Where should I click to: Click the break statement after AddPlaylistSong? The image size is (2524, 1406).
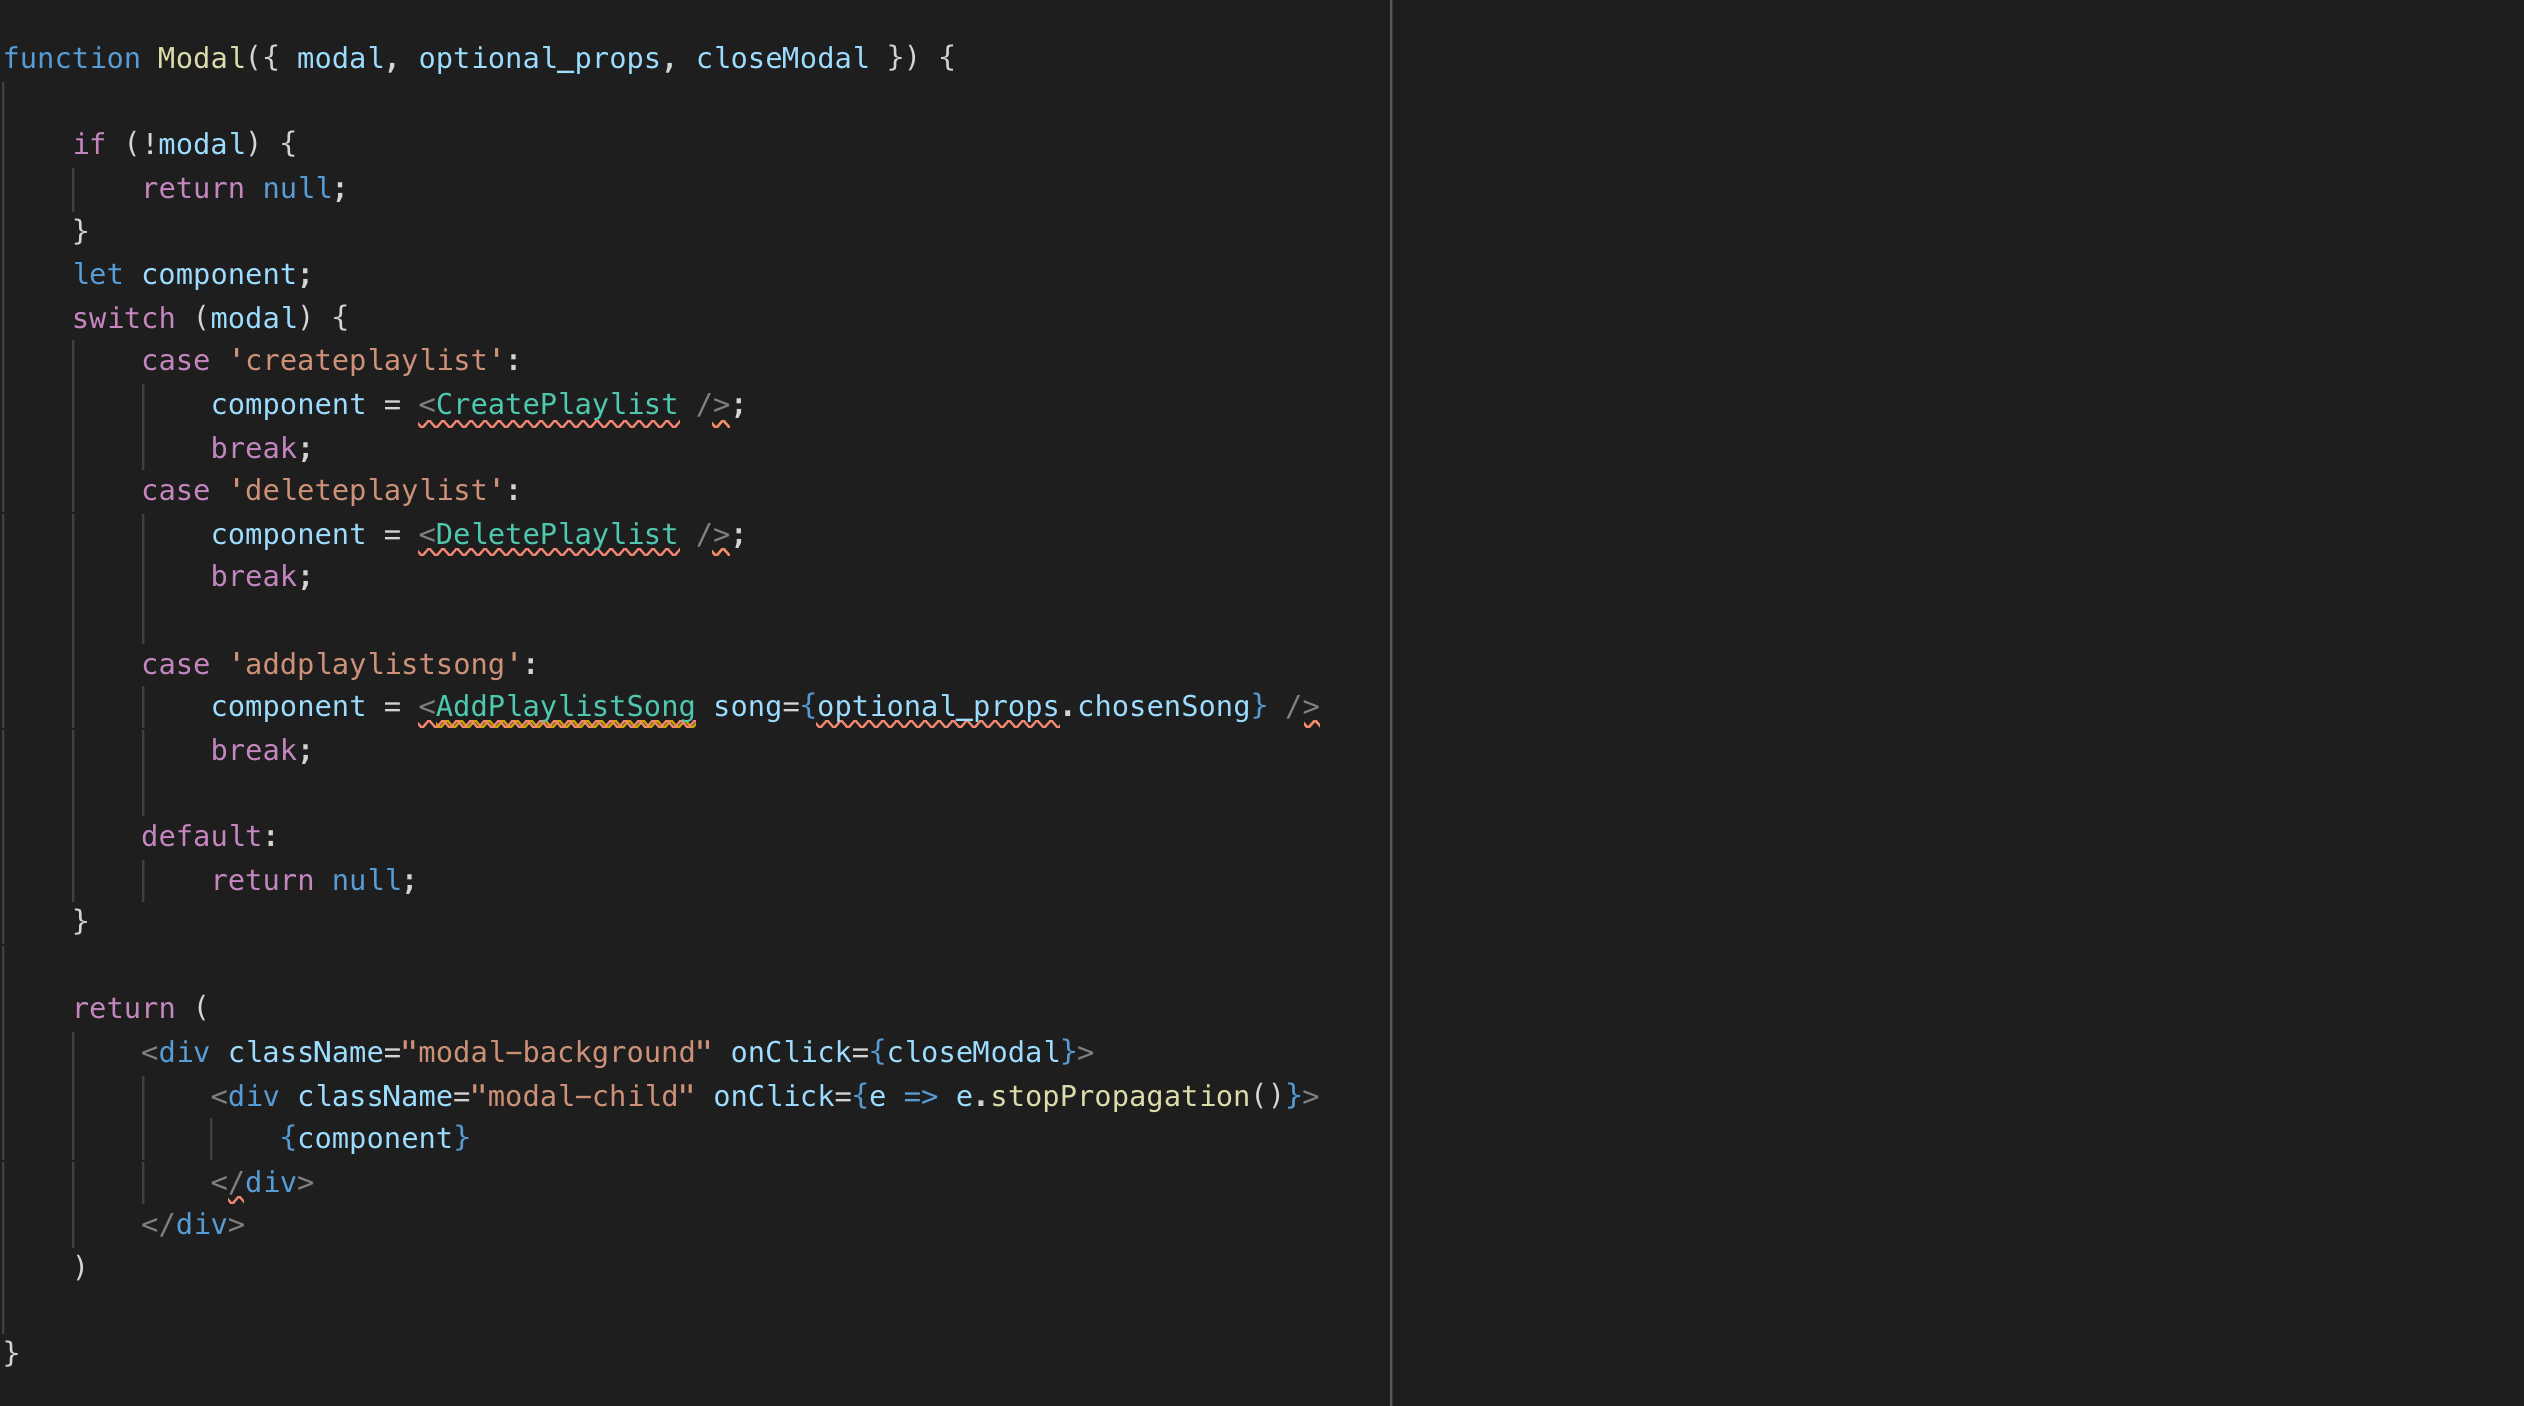[261, 750]
